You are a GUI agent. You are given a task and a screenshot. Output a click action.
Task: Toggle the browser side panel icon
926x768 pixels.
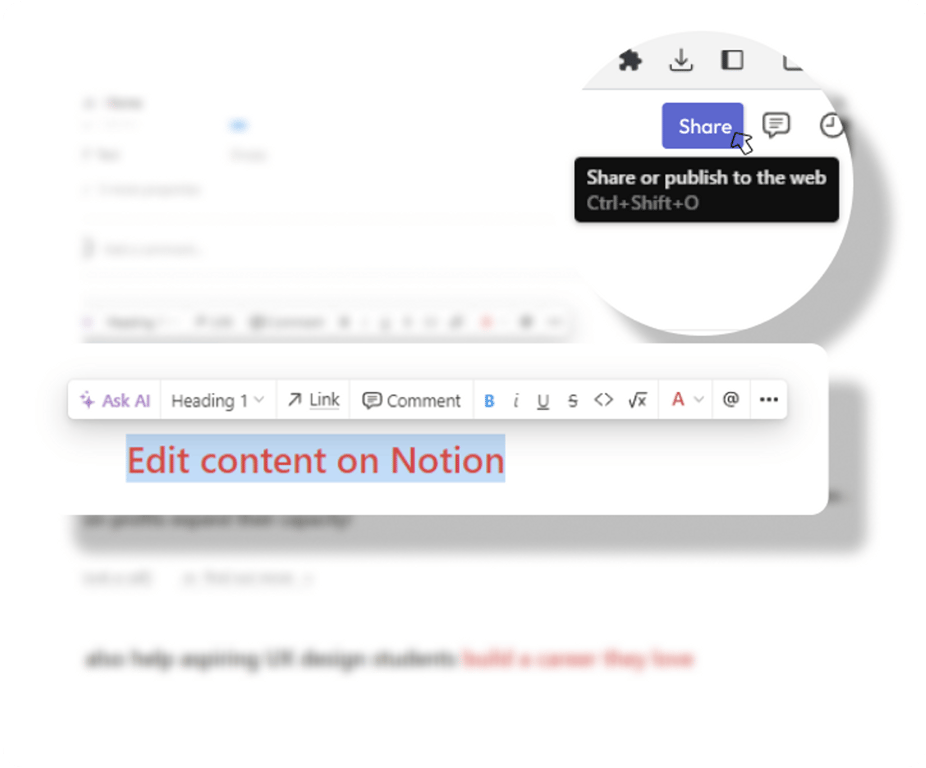click(732, 60)
